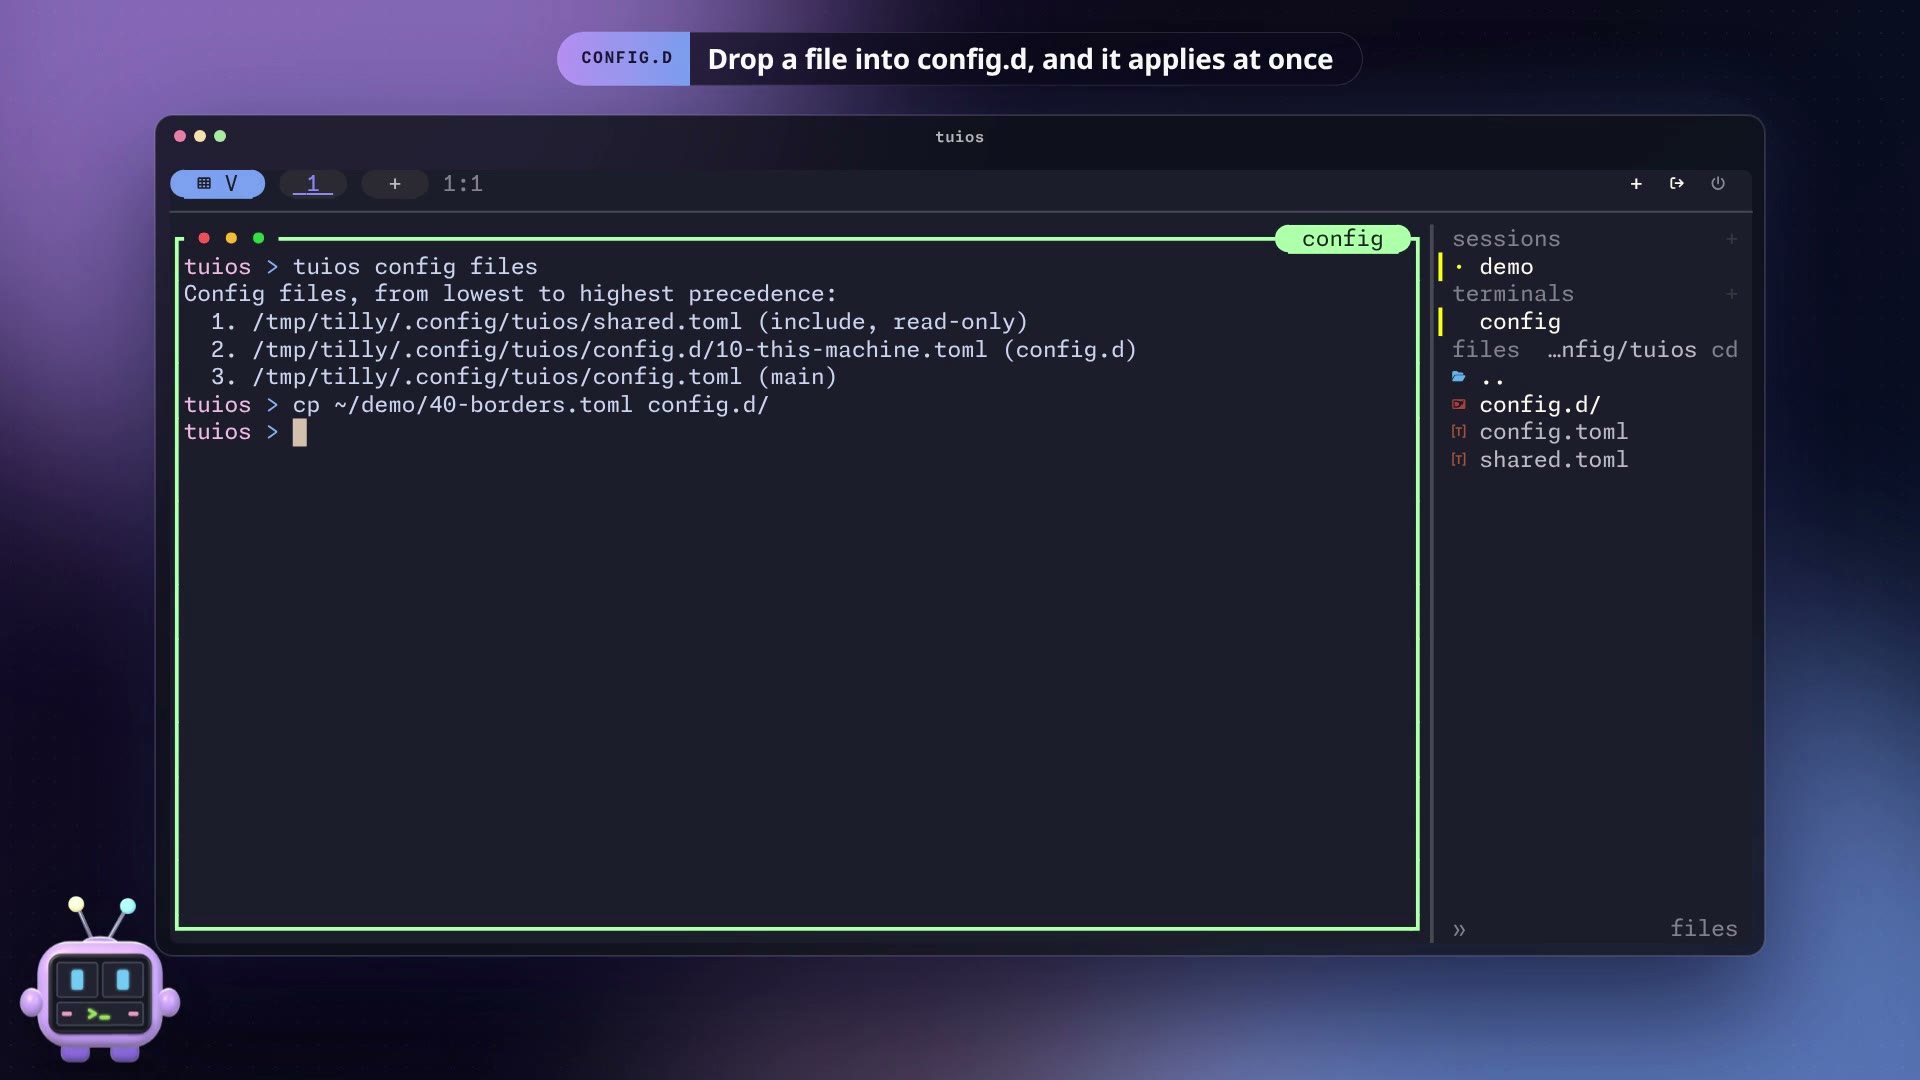Minimize the config pane with yellow dot

(231, 238)
